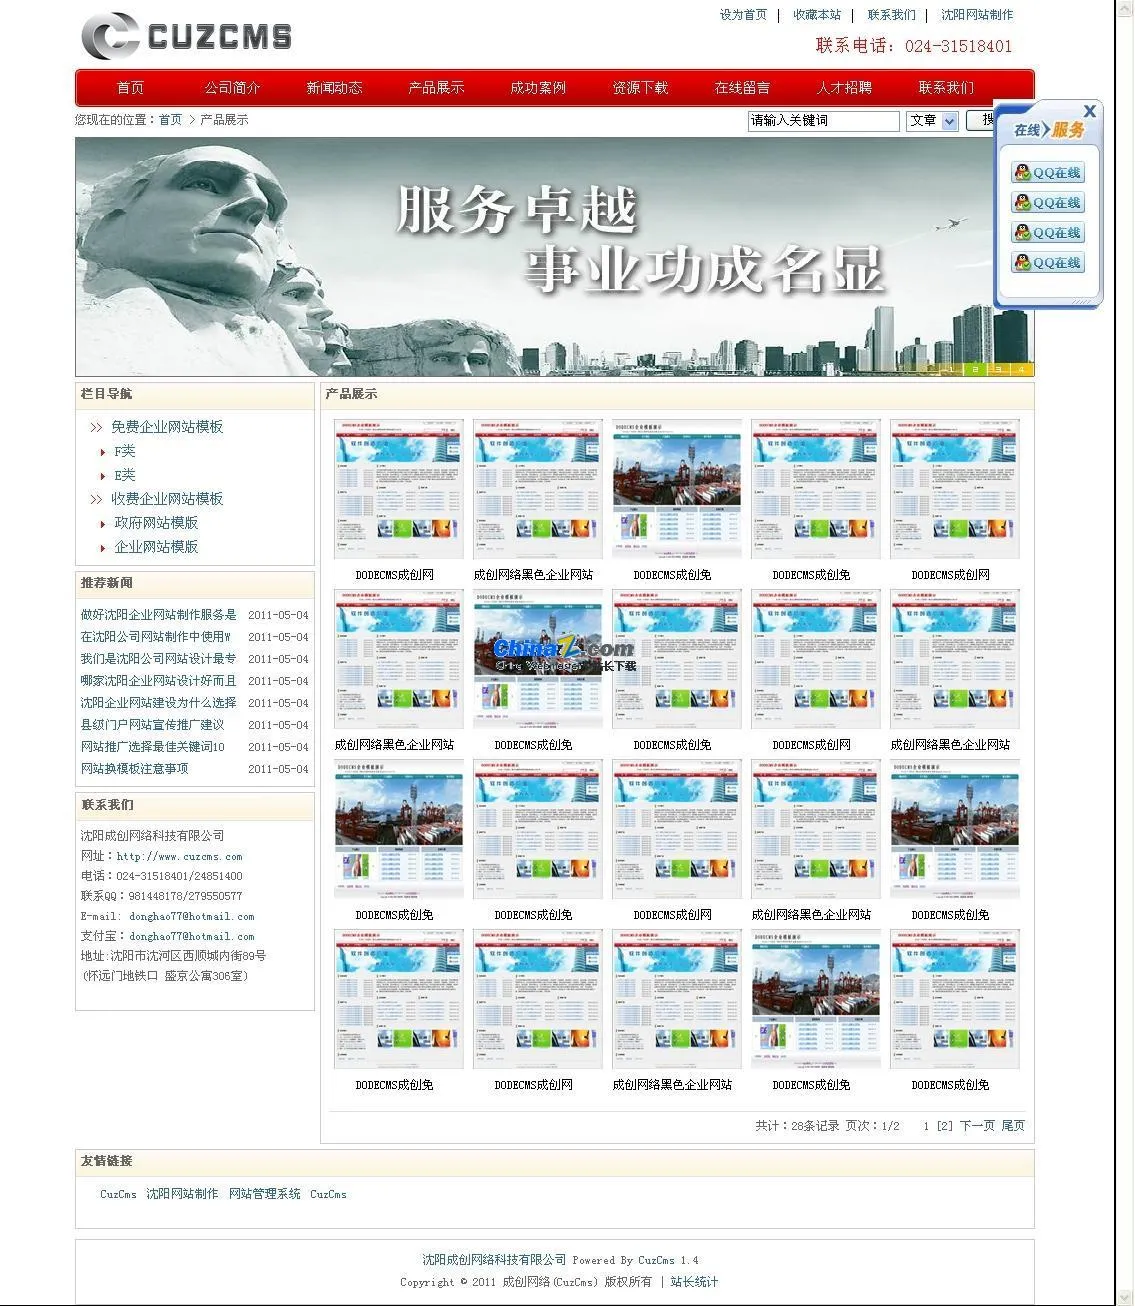Image resolution: width=1135 pixels, height=1306 pixels.
Task: Open news 县级门户网站宣传推广建议
Action: pyautogui.click(x=153, y=725)
